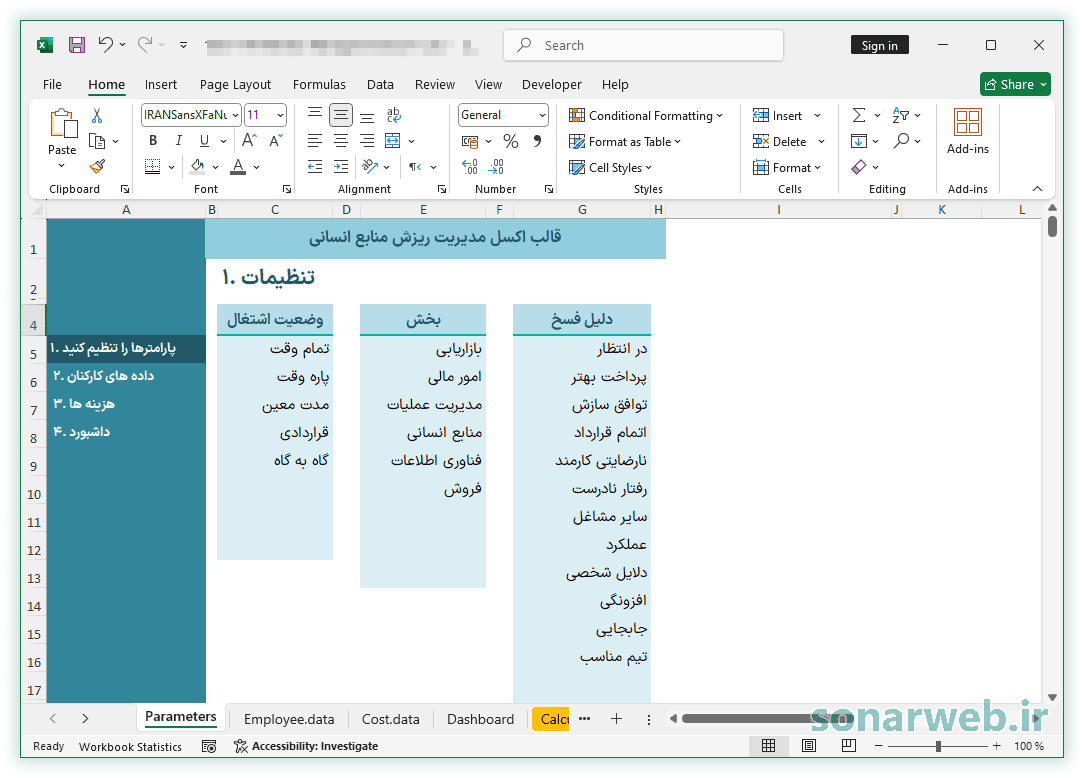Click the Undo arrow icon

[105, 45]
